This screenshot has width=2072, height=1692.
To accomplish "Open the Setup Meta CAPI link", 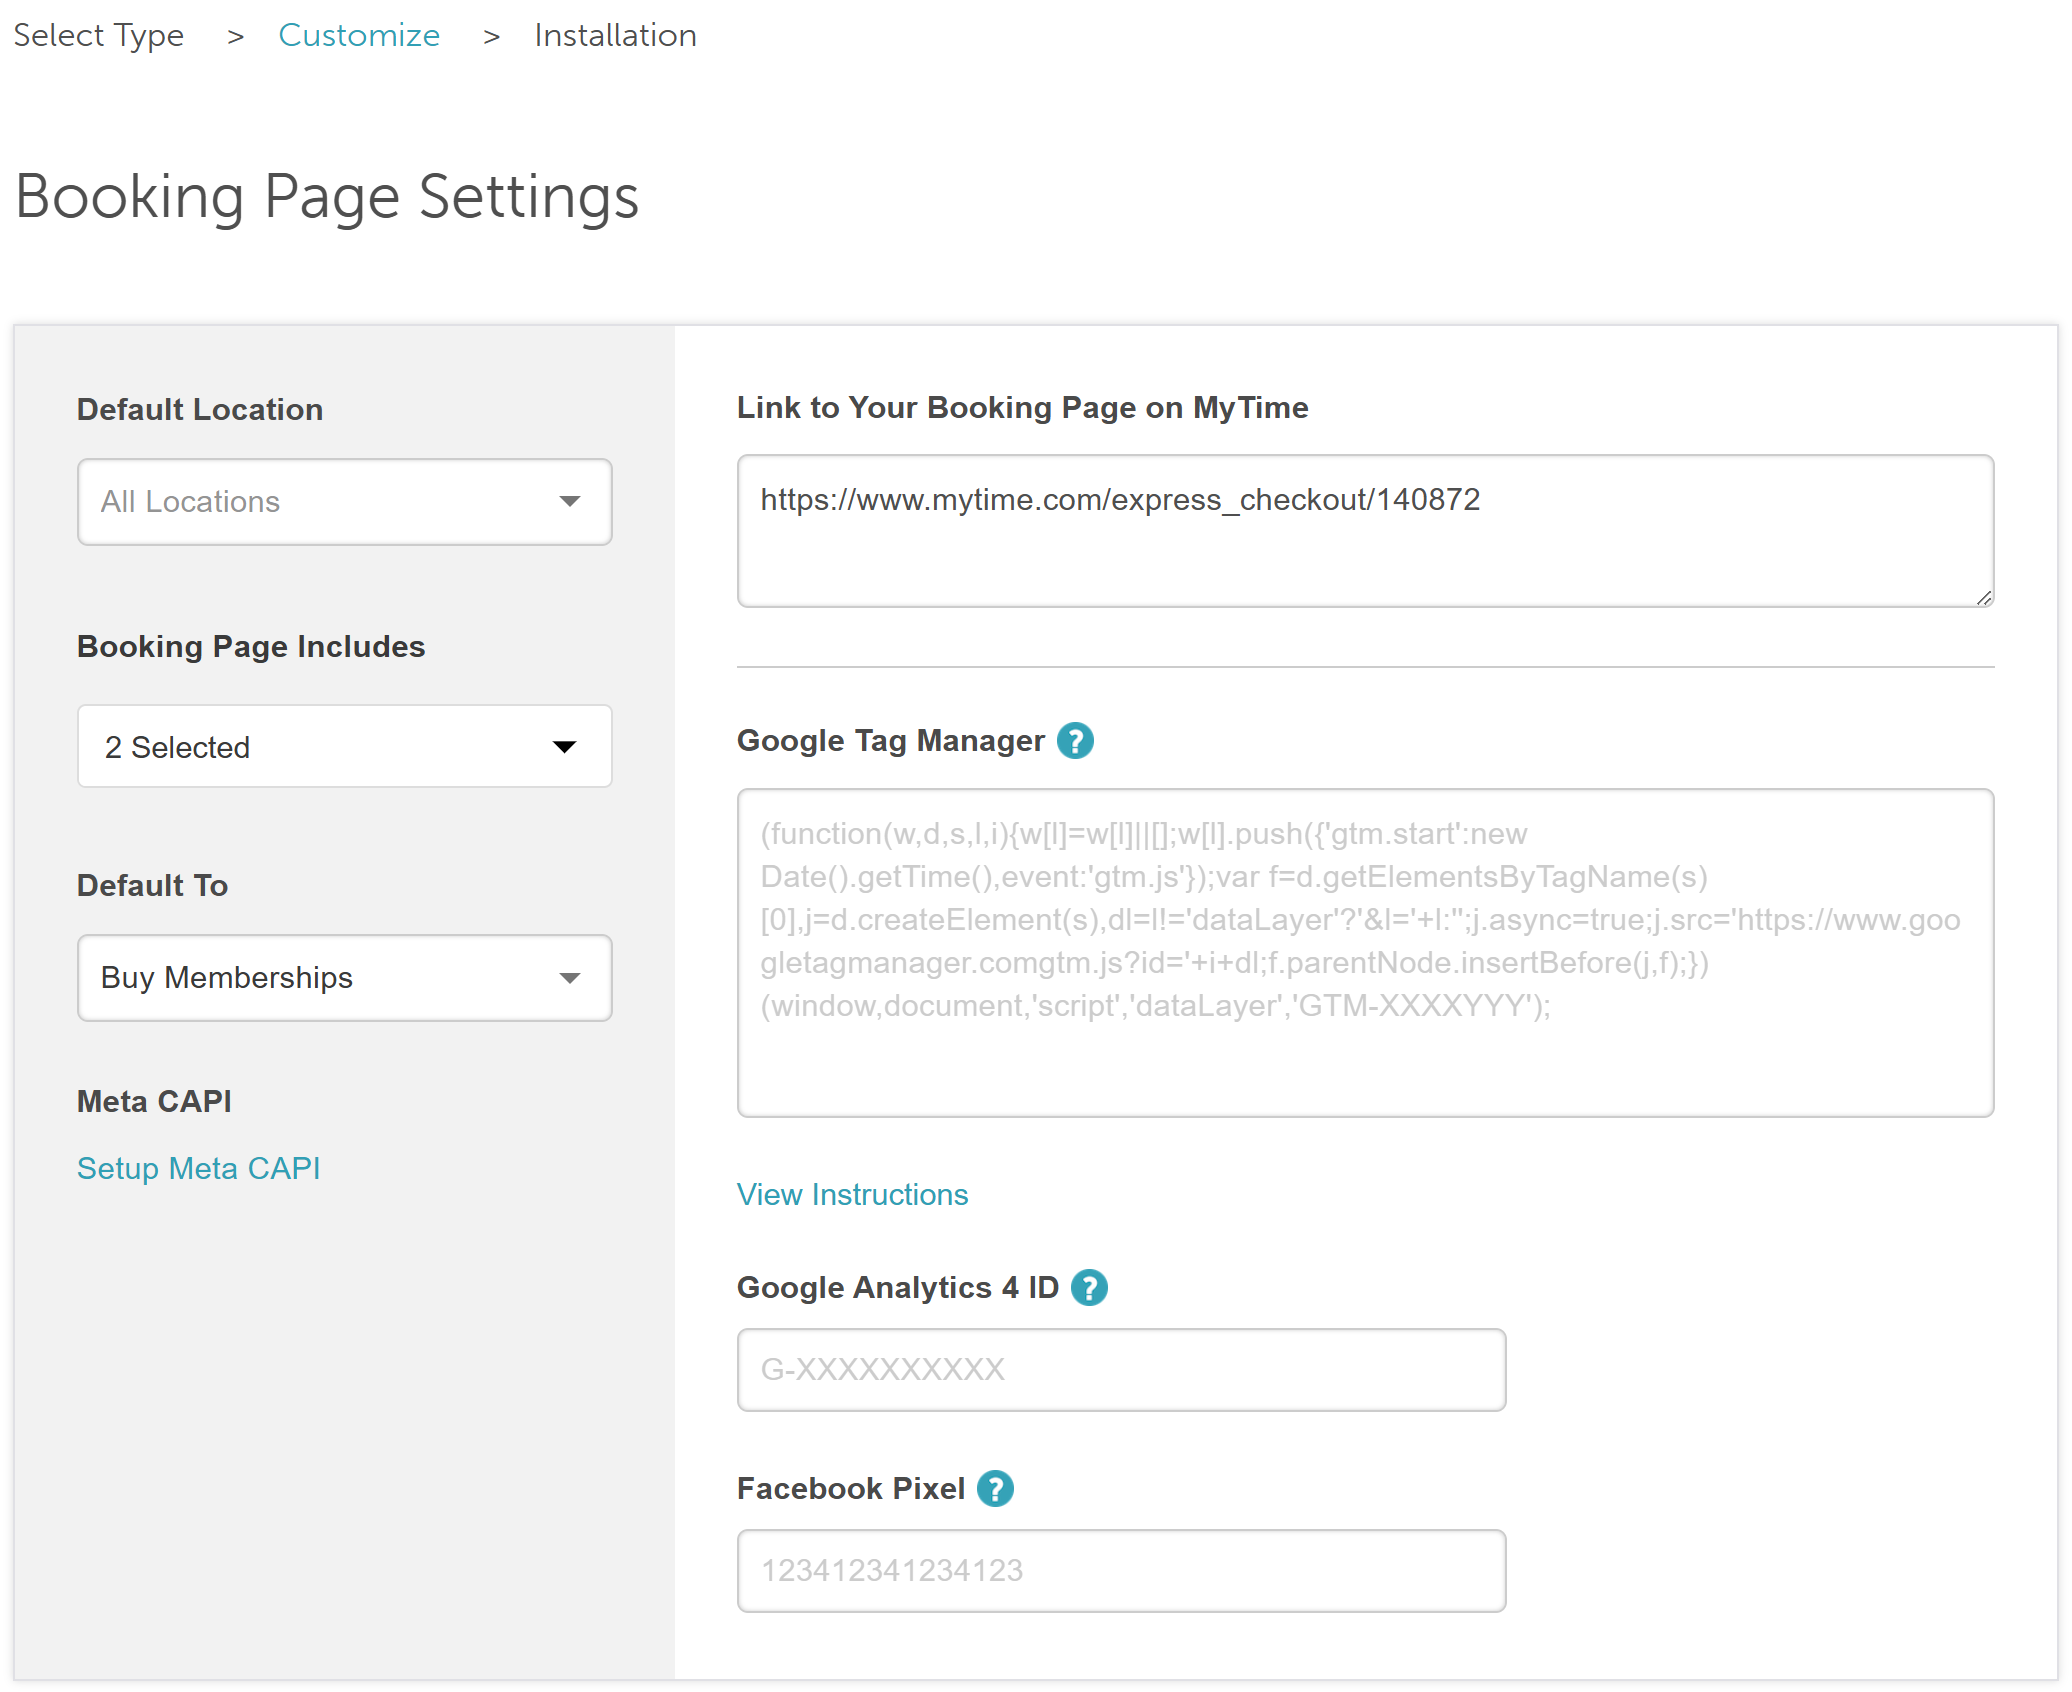I will [199, 1168].
